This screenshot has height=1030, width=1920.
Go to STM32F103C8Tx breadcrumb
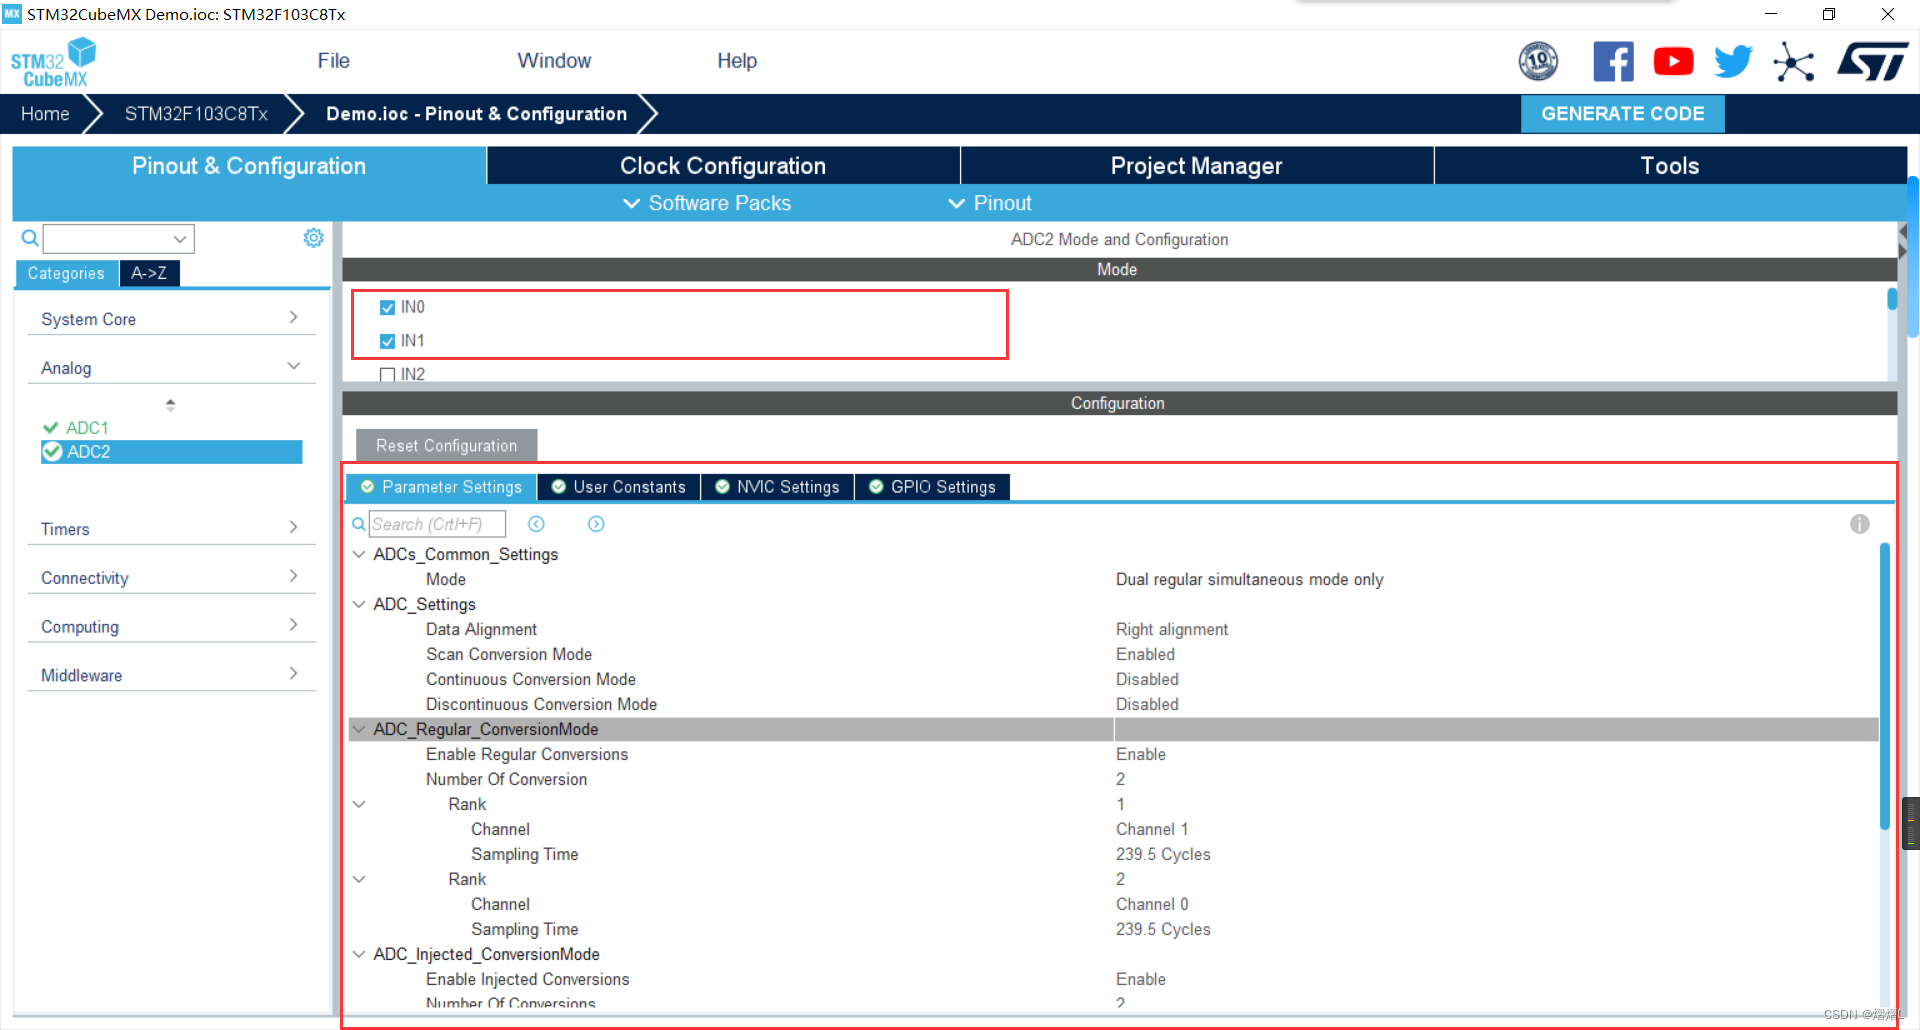click(196, 114)
